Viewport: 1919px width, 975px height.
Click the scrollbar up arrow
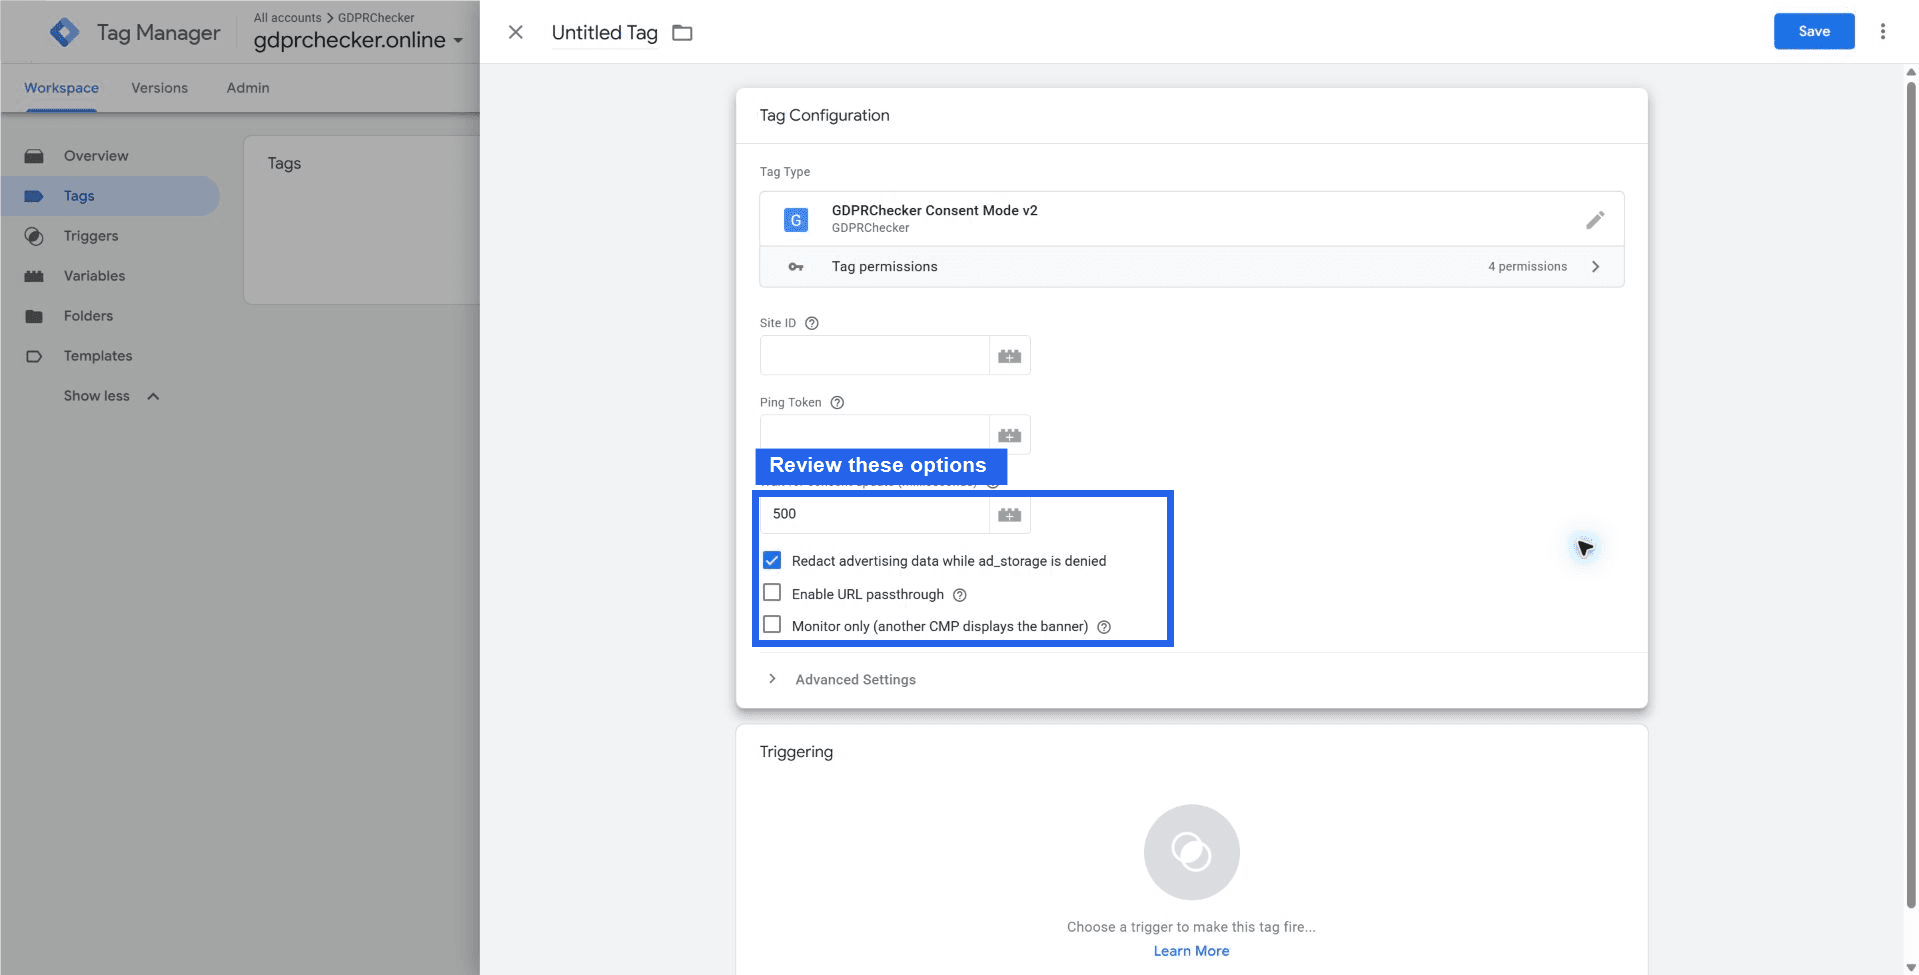[x=1911, y=72]
